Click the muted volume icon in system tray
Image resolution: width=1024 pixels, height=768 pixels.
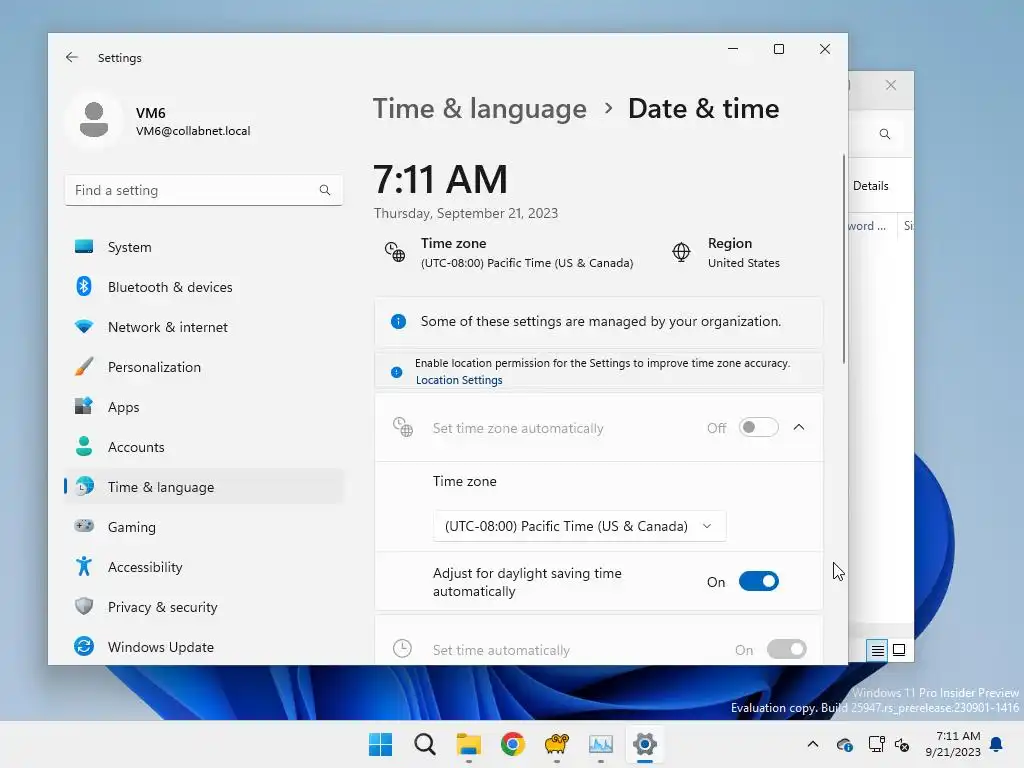[903, 744]
